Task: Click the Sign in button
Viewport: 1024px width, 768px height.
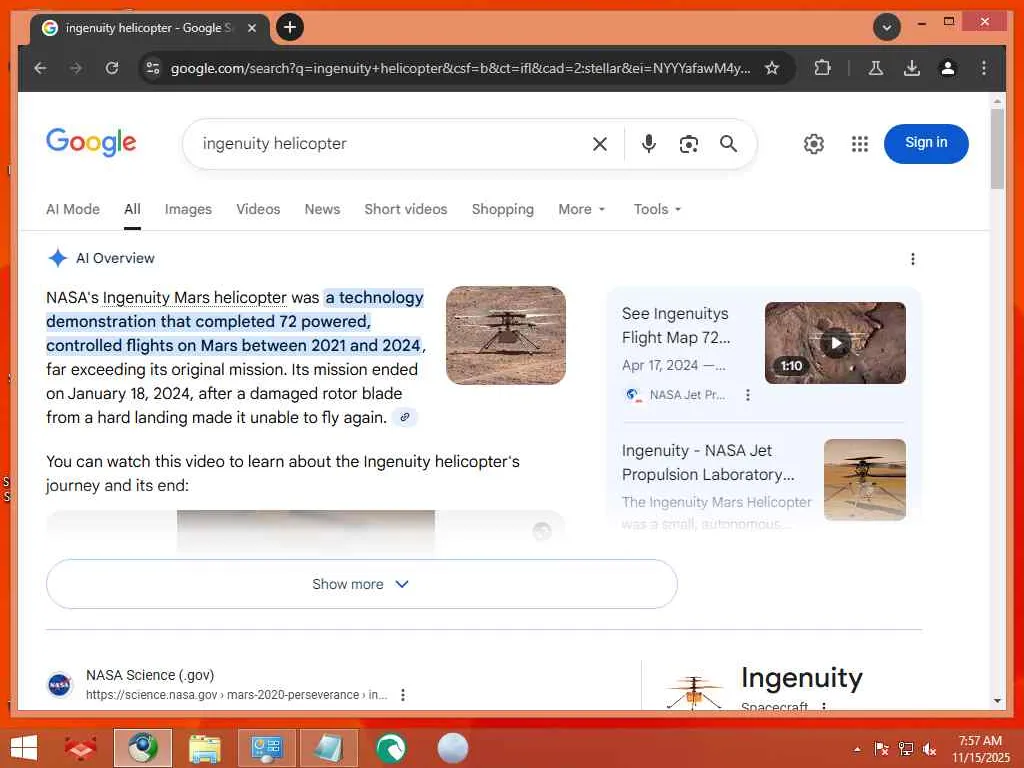Action: tap(926, 144)
